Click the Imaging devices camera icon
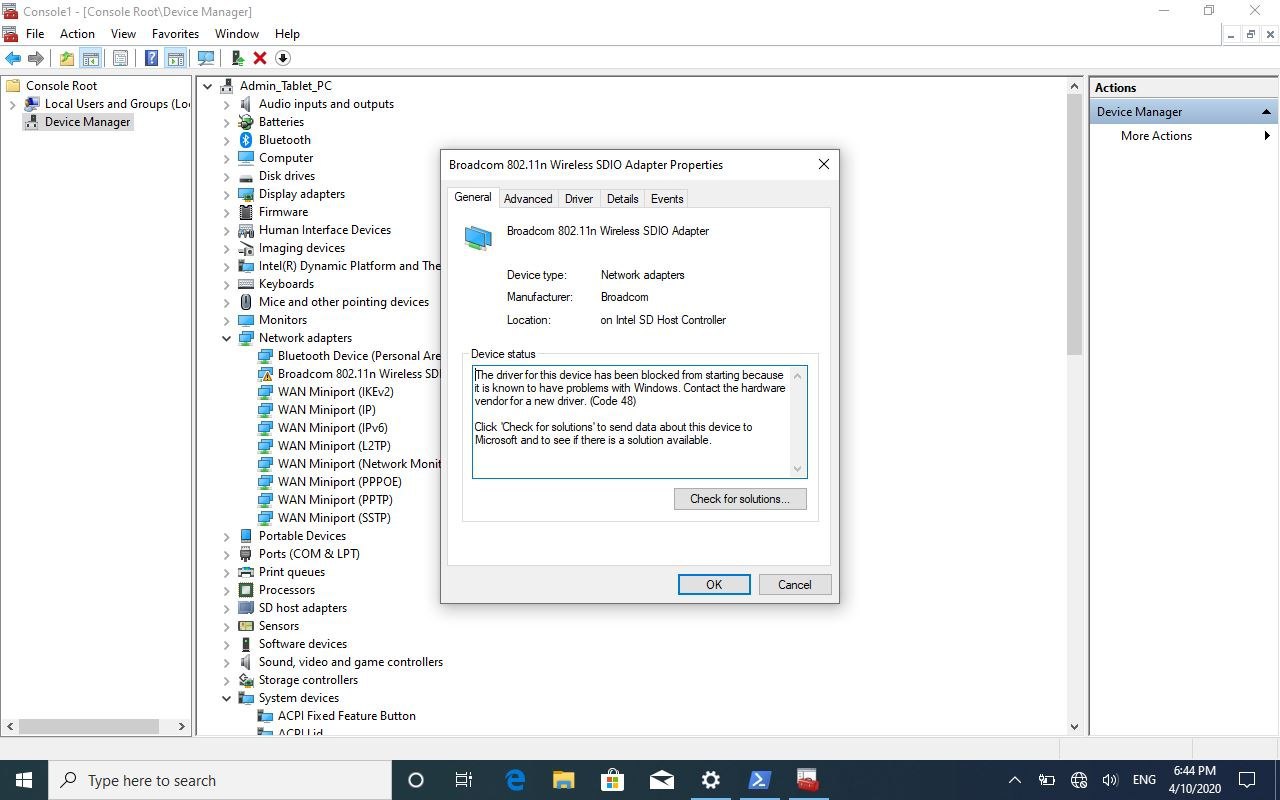Screen dimensions: 1280x800 tap(246, 248)
